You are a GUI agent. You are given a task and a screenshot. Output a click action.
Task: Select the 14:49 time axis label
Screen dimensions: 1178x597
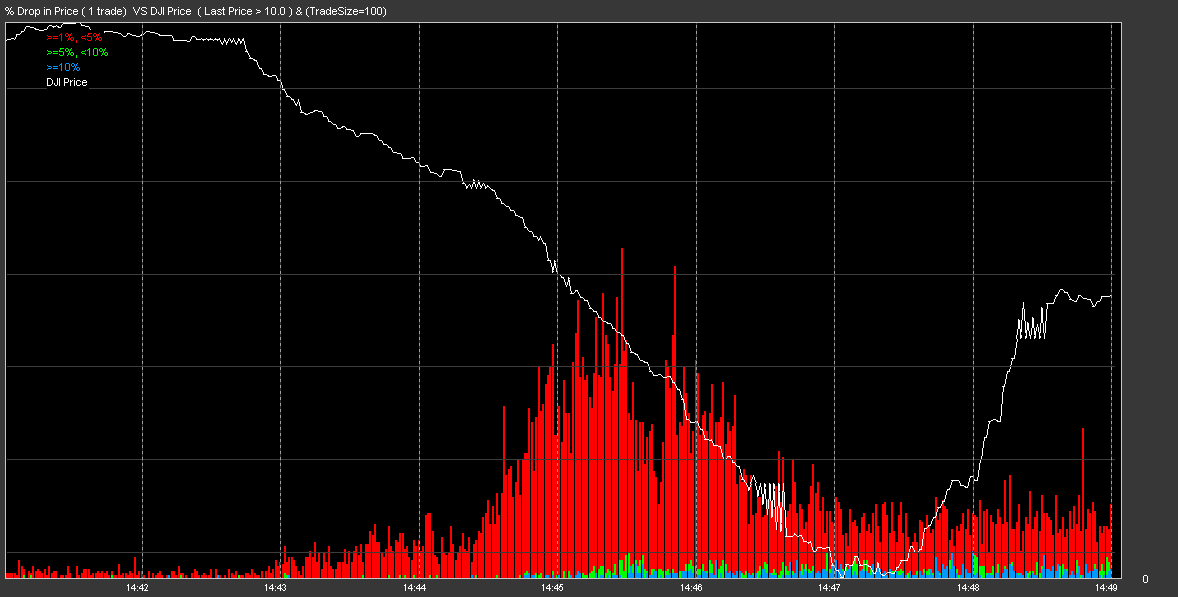click(x=1105, y=588)
